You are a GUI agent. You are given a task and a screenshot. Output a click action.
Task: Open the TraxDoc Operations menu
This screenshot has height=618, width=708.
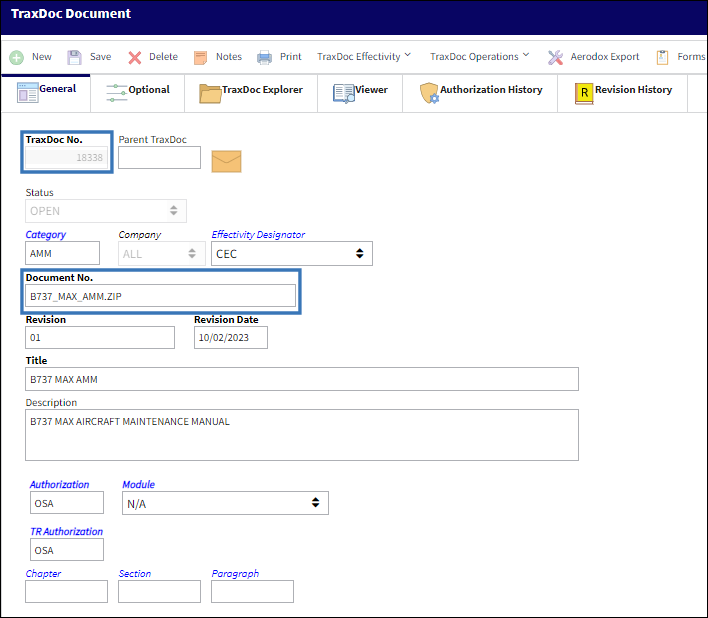(x=480, y=56)
